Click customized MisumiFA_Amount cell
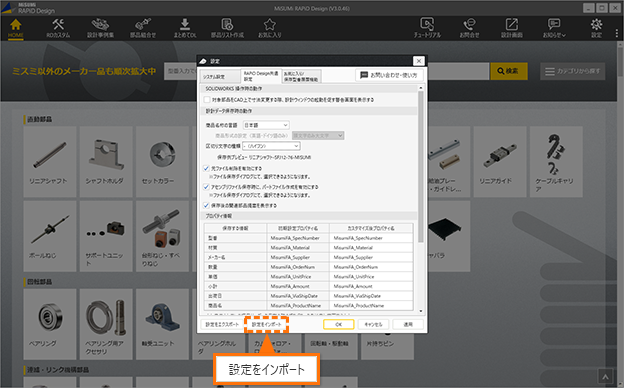Image resolution: width=624 pixels, height=388 pixels. click(x=371, y=286)
